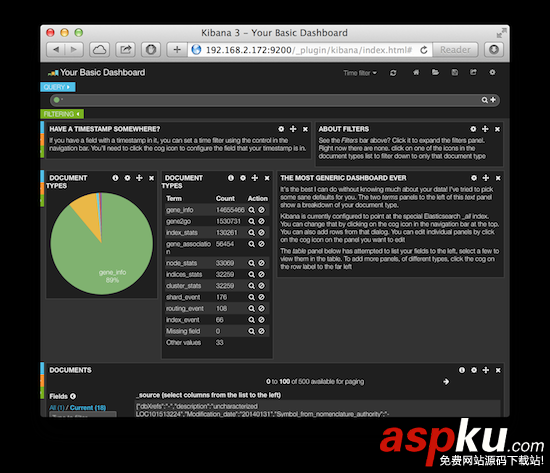Image resolution: width=550 pixels, height=473 pixels.
Task: Filter on gene2go term with magnifier
Action: pyautogui.click(x=251, y=221)
